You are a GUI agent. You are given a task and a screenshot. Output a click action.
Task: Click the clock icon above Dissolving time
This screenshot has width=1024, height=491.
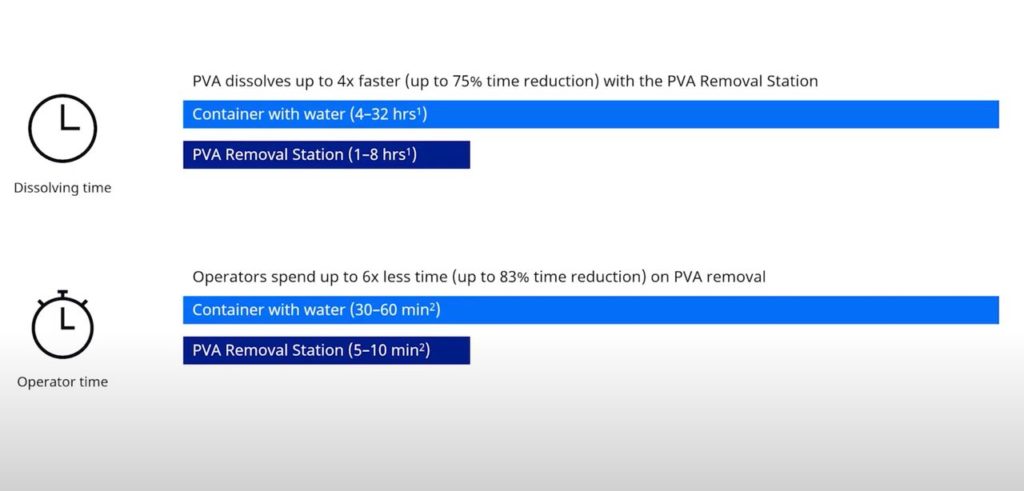[62, 128]
